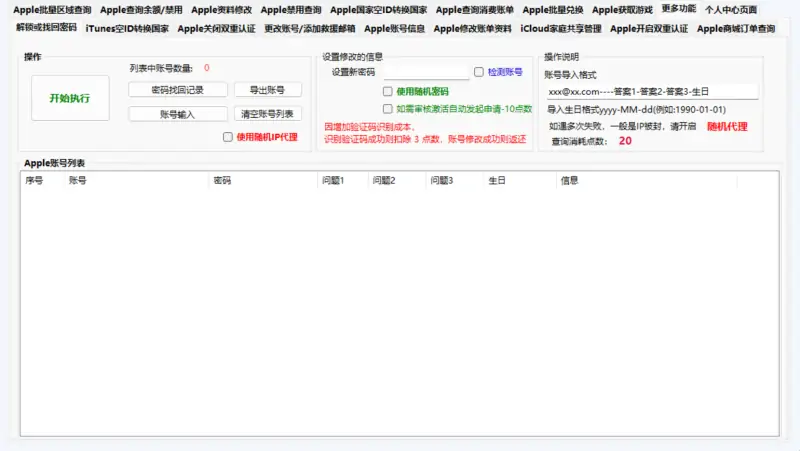The image size is (800, 451).
Task: Click the 设置新密码 input field
Action: click(426, 72)
